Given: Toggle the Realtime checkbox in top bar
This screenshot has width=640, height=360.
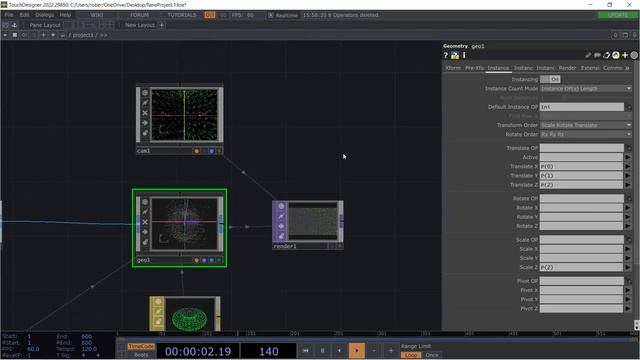Looking at the screenshot, I should point(271,15).
